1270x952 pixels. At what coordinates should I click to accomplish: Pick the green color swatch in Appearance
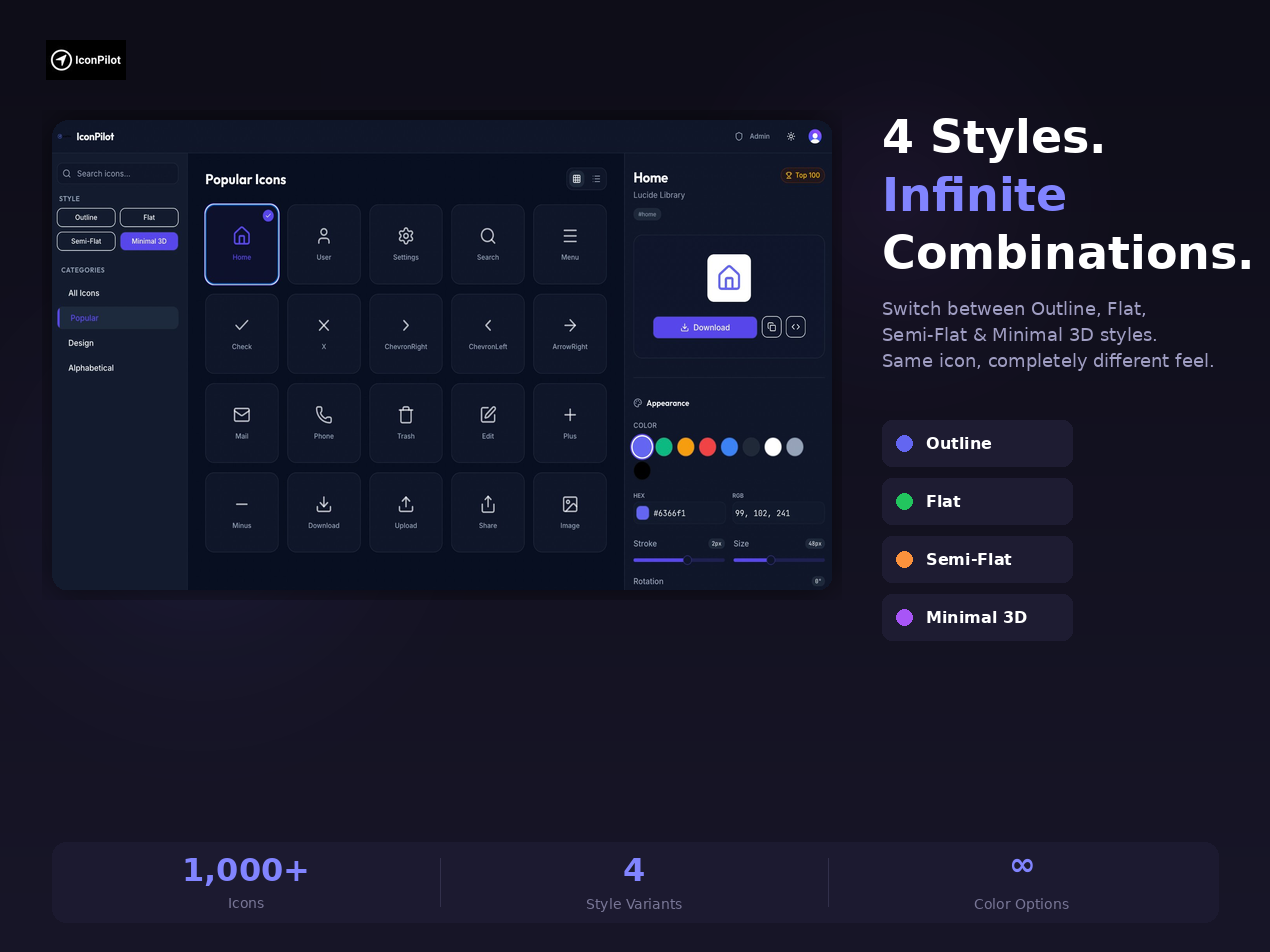point(664,447)
